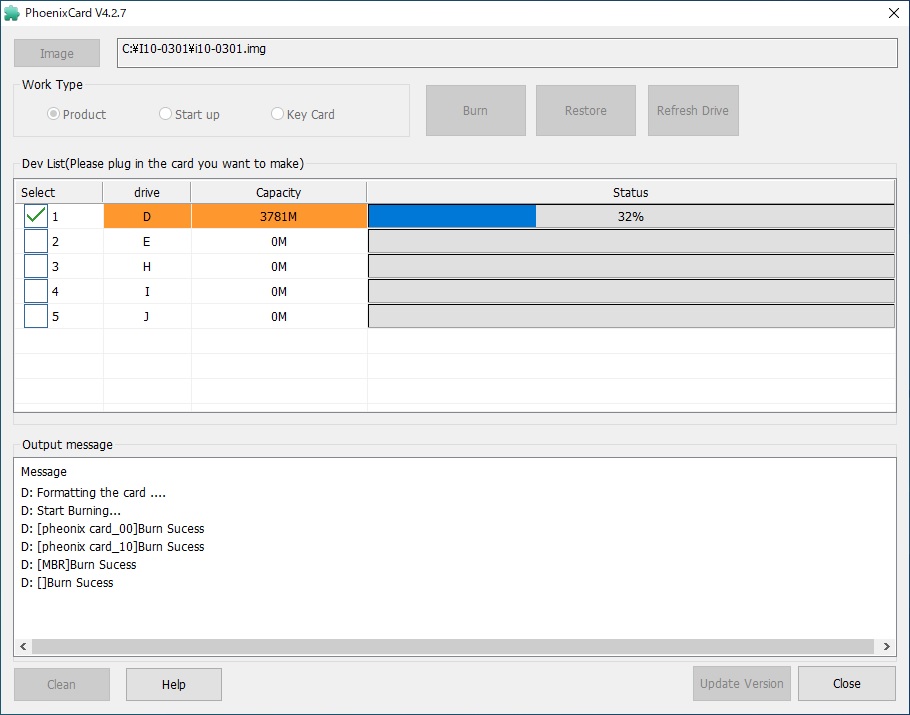Viewport: 910px width, 715px height.
Task: Open the Image file browse button
Action: (57, 53)
